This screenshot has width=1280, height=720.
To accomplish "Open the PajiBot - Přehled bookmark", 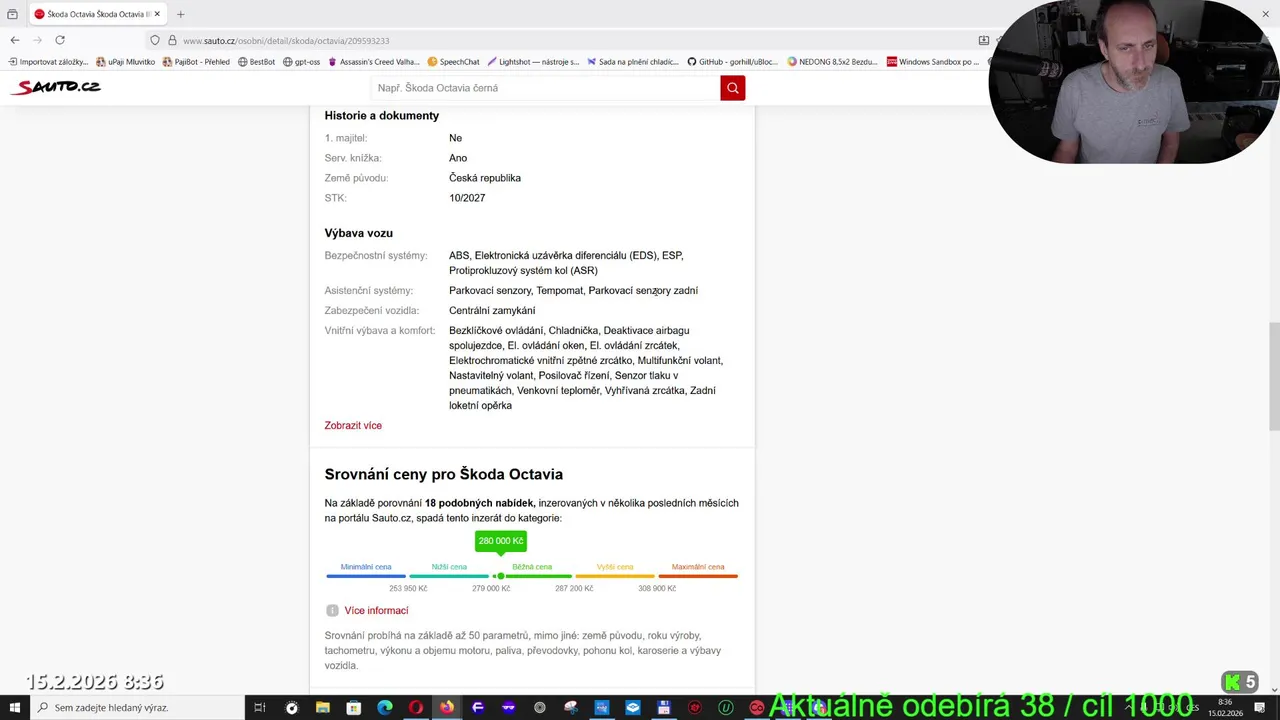I will click(x=196, y=62).
